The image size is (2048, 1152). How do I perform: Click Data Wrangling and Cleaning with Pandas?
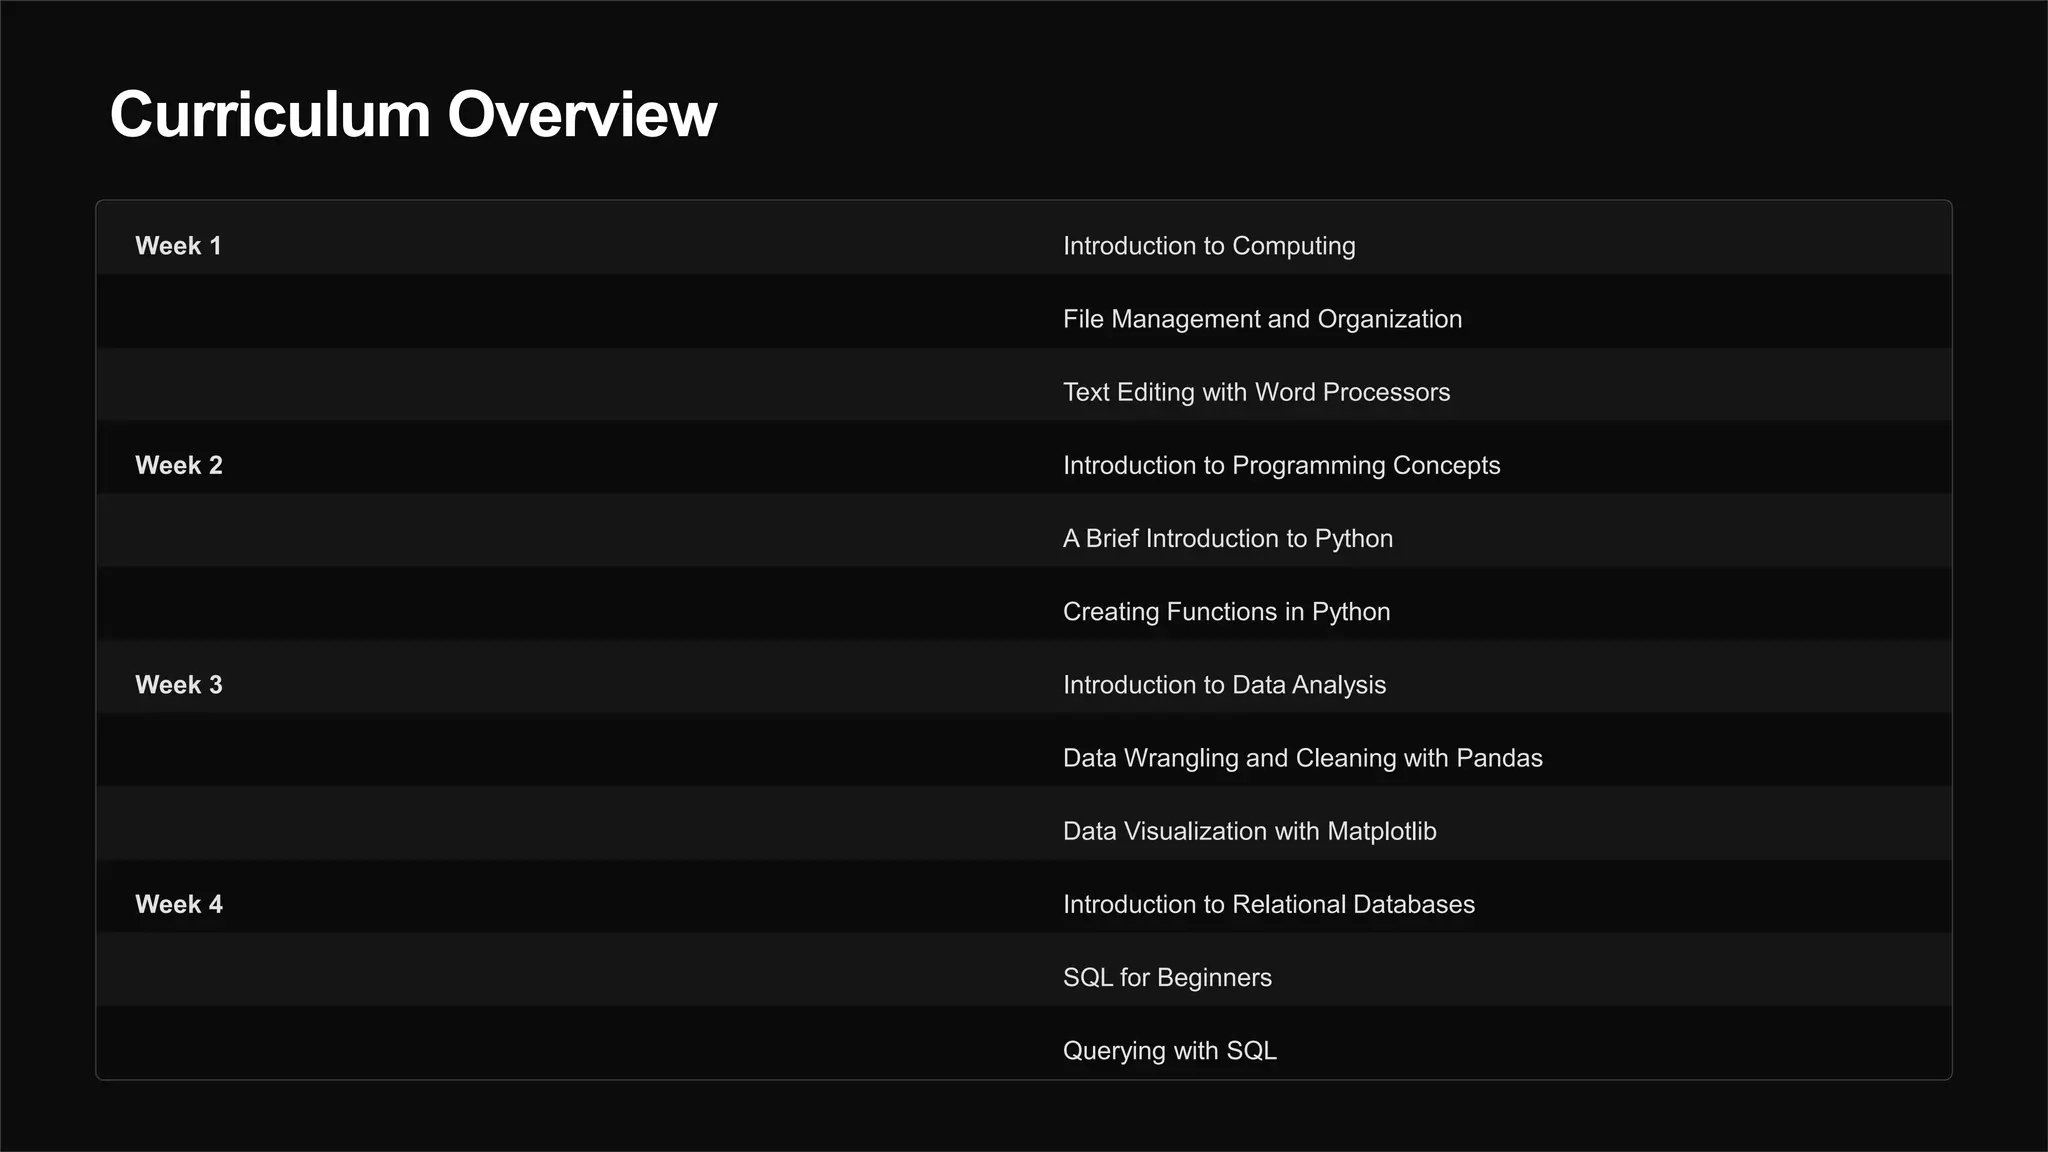pos(1301,758)
